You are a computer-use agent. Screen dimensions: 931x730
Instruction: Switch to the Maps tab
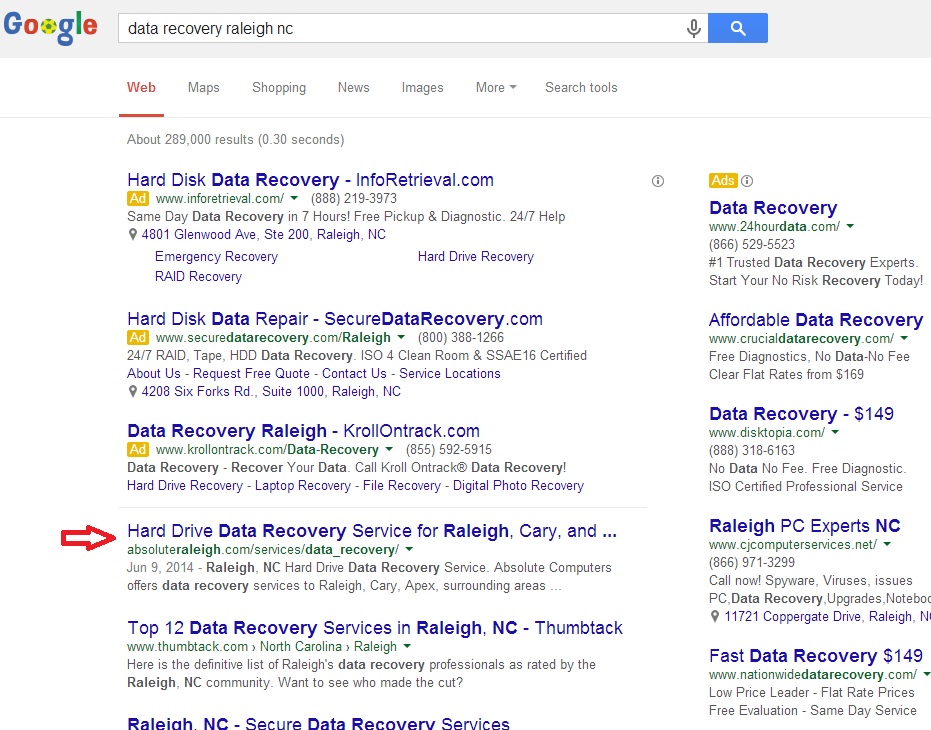204,87
